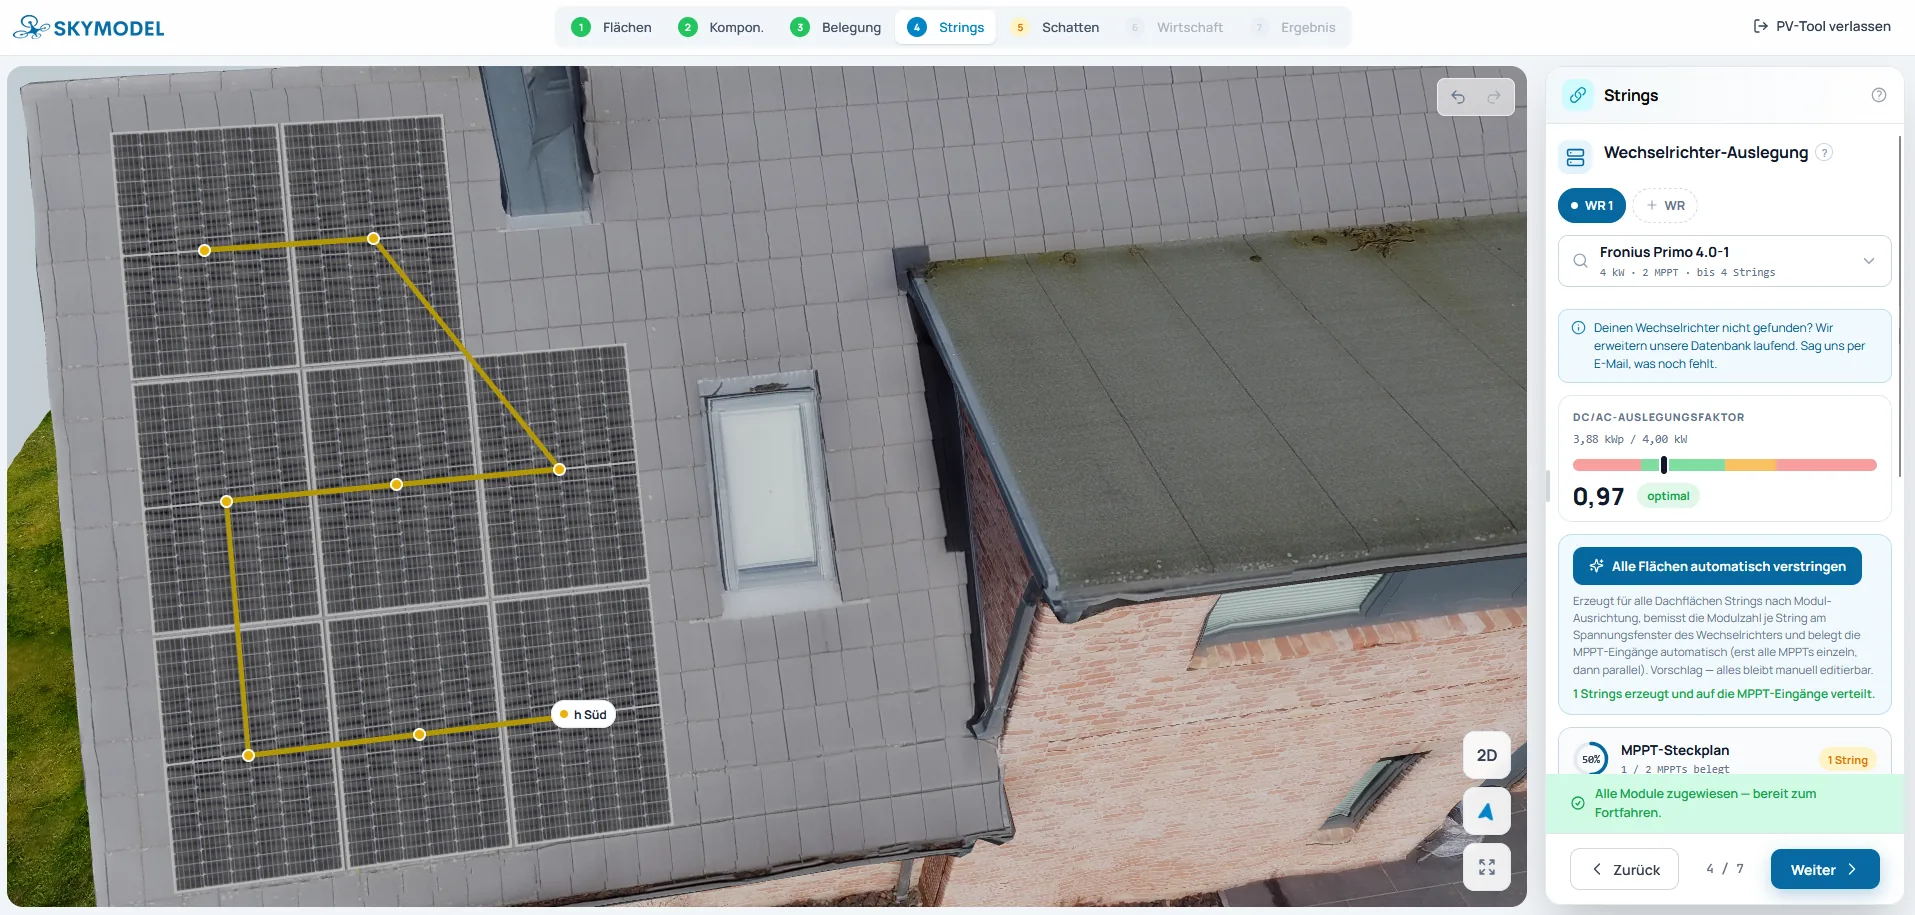The height and width of the screenshot is (915, 1915).
Task: Open the Schatten step
Action: point(1055,27)
